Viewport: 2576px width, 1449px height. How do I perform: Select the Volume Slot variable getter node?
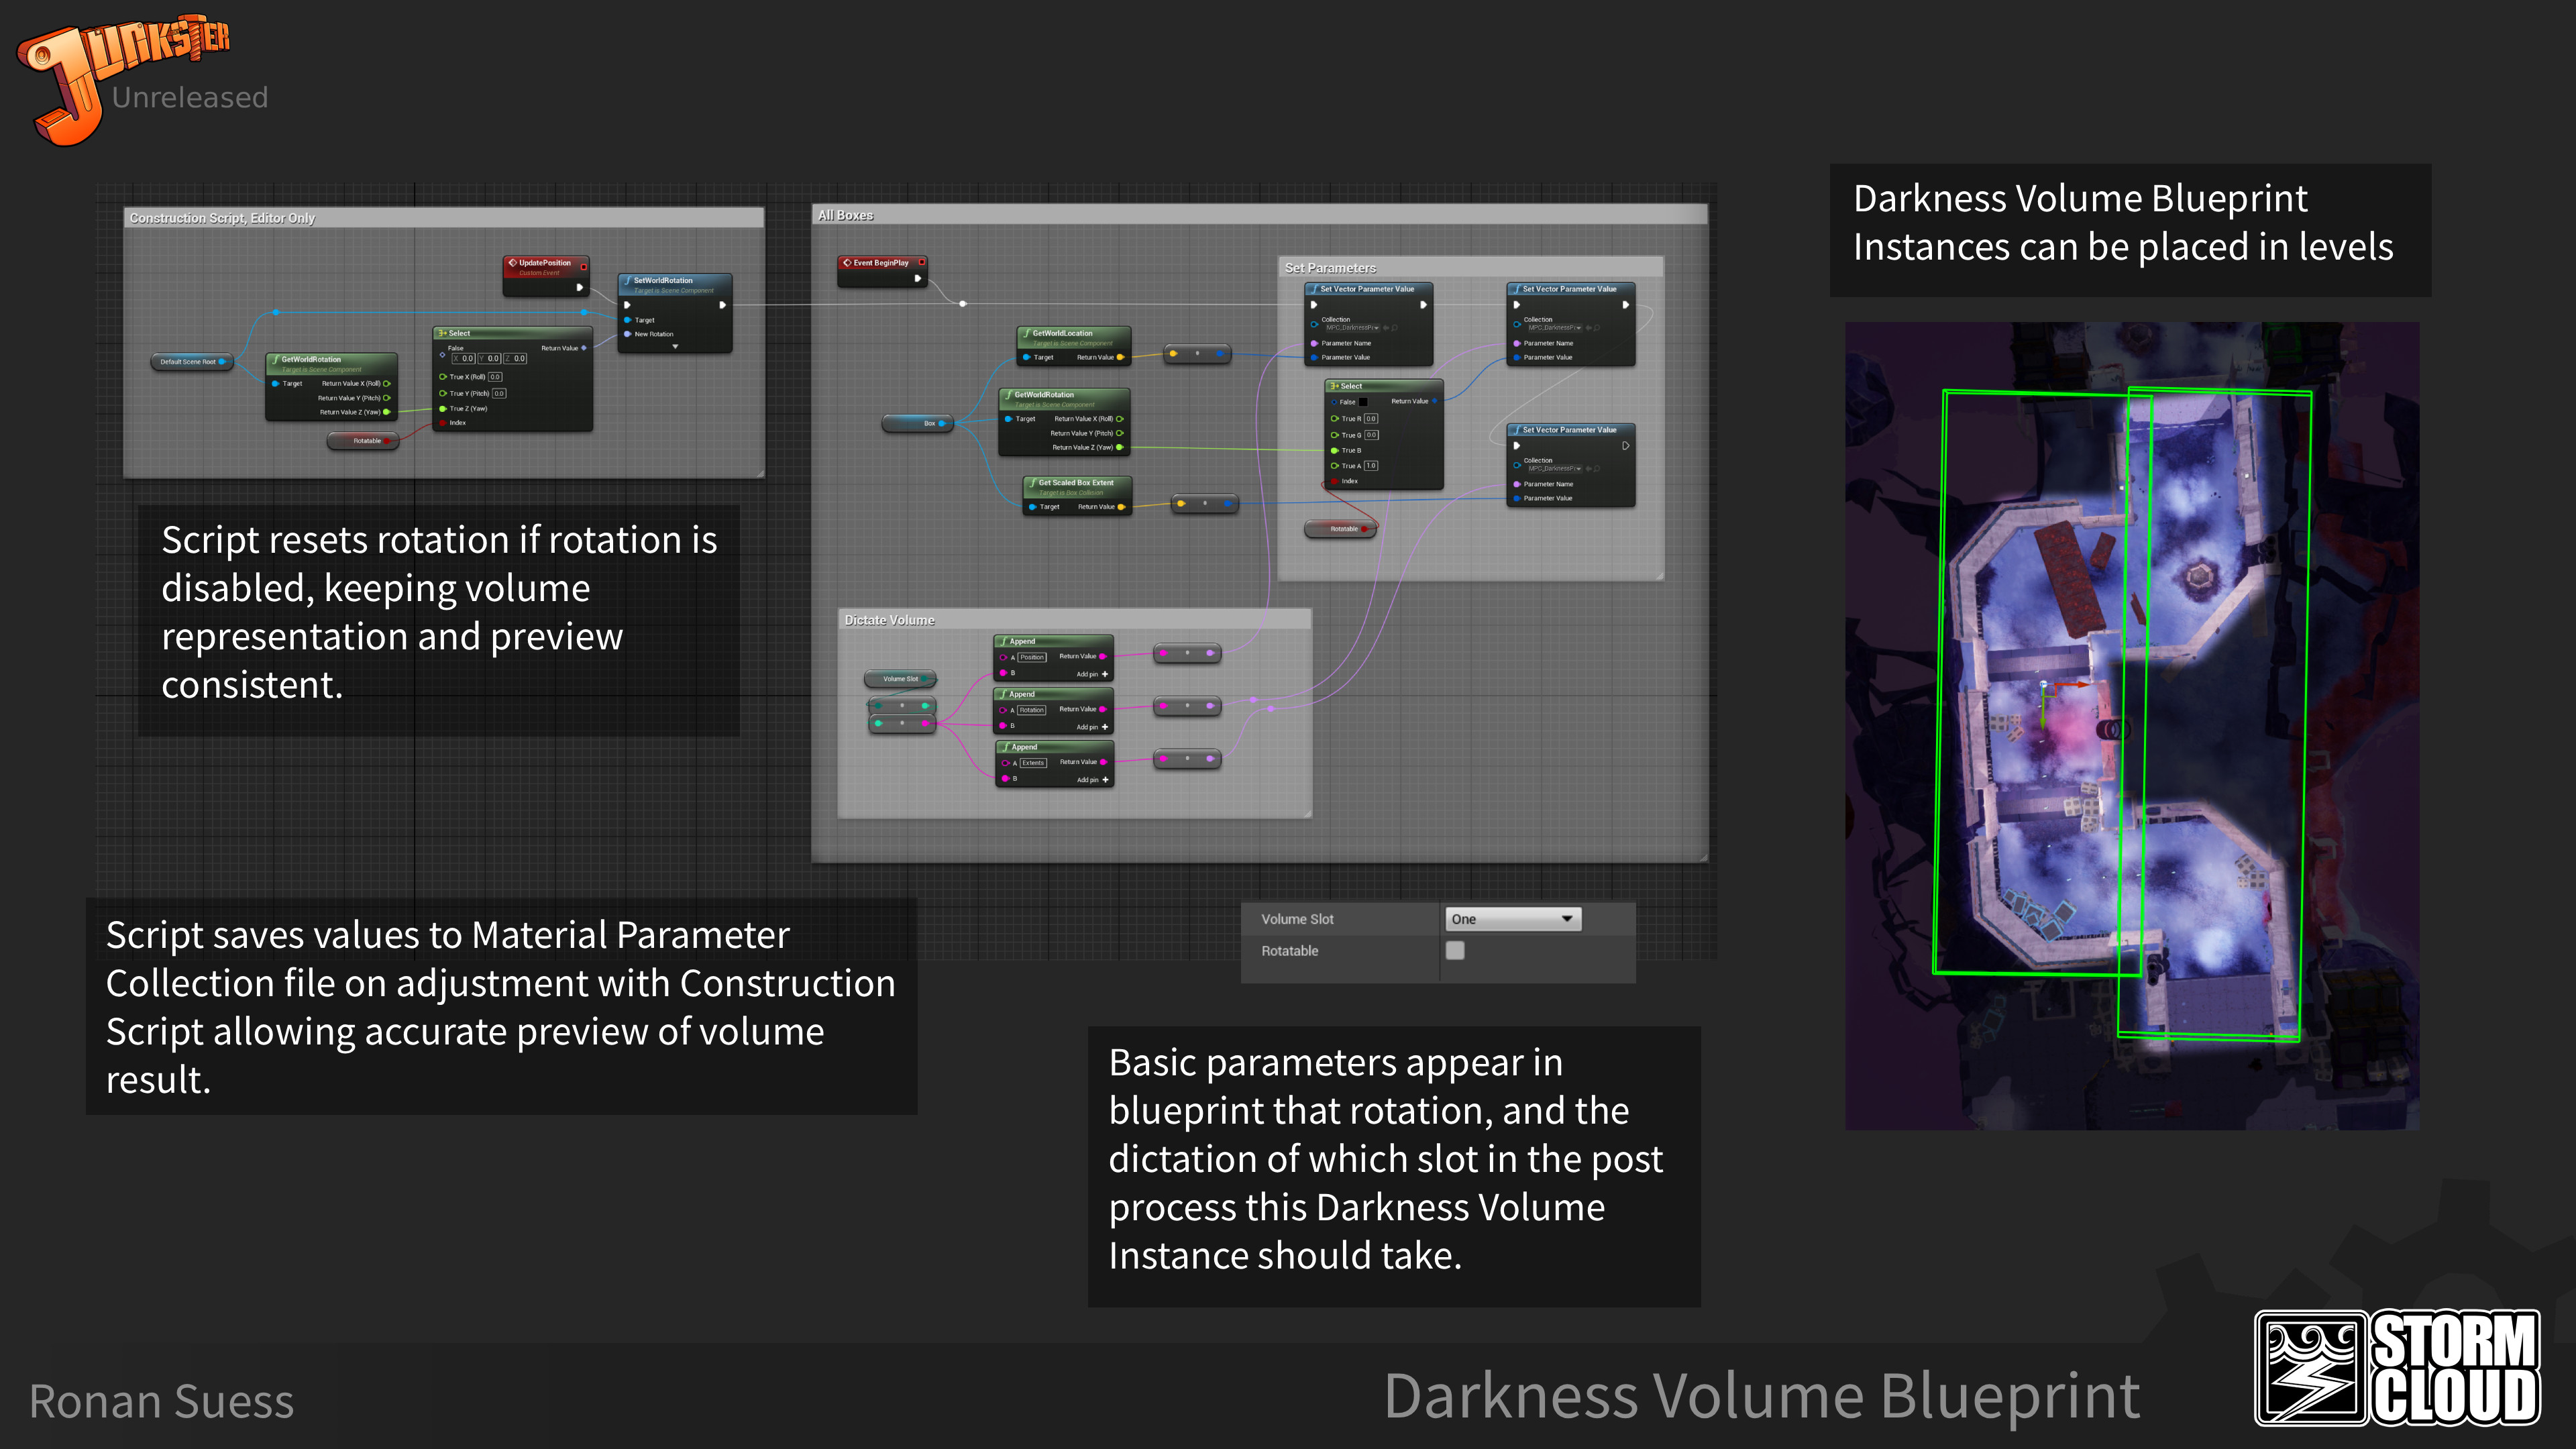tap(900, 679)
